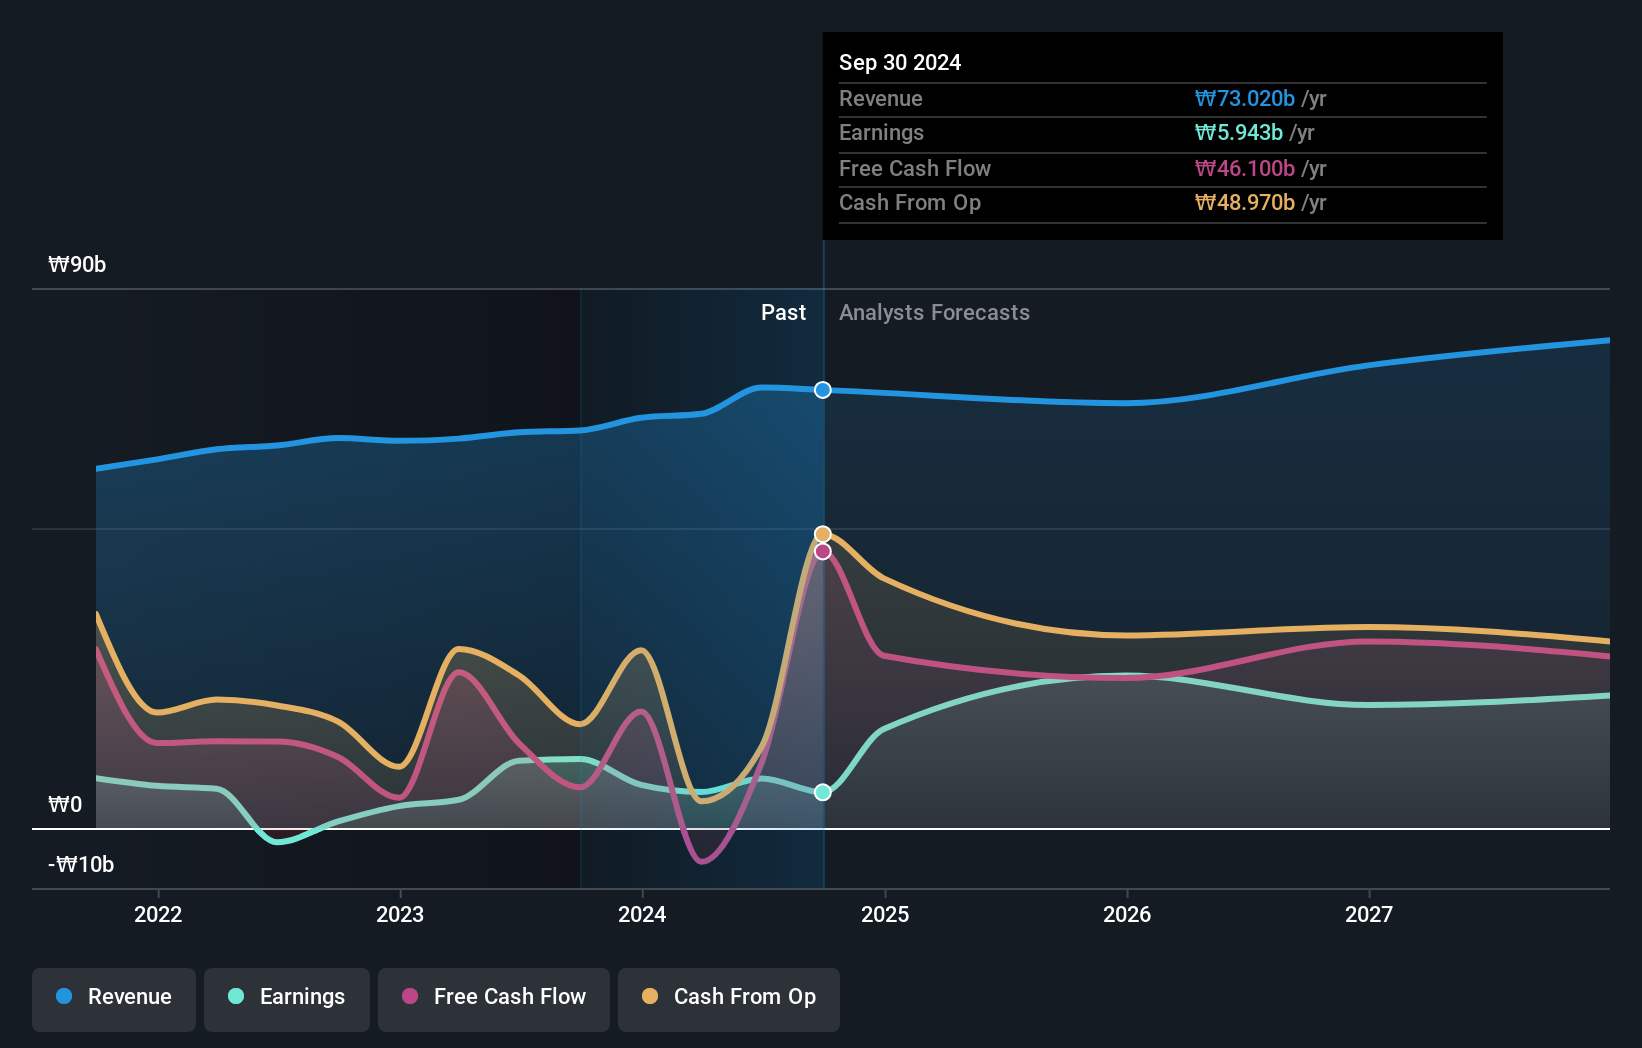
Task: Click the Free Cash Flow legend button
Action: pyautogui.click(x=494, y=997)
